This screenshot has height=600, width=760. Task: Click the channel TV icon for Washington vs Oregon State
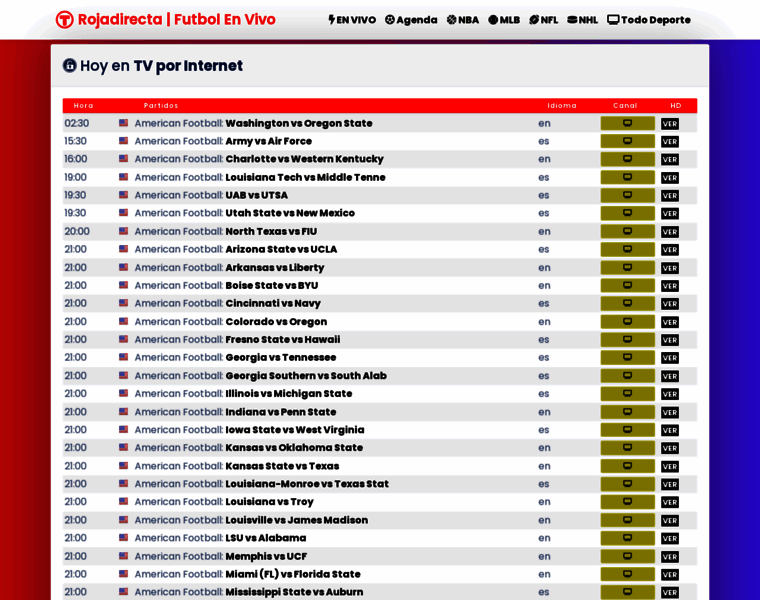[x=627, y=123]
